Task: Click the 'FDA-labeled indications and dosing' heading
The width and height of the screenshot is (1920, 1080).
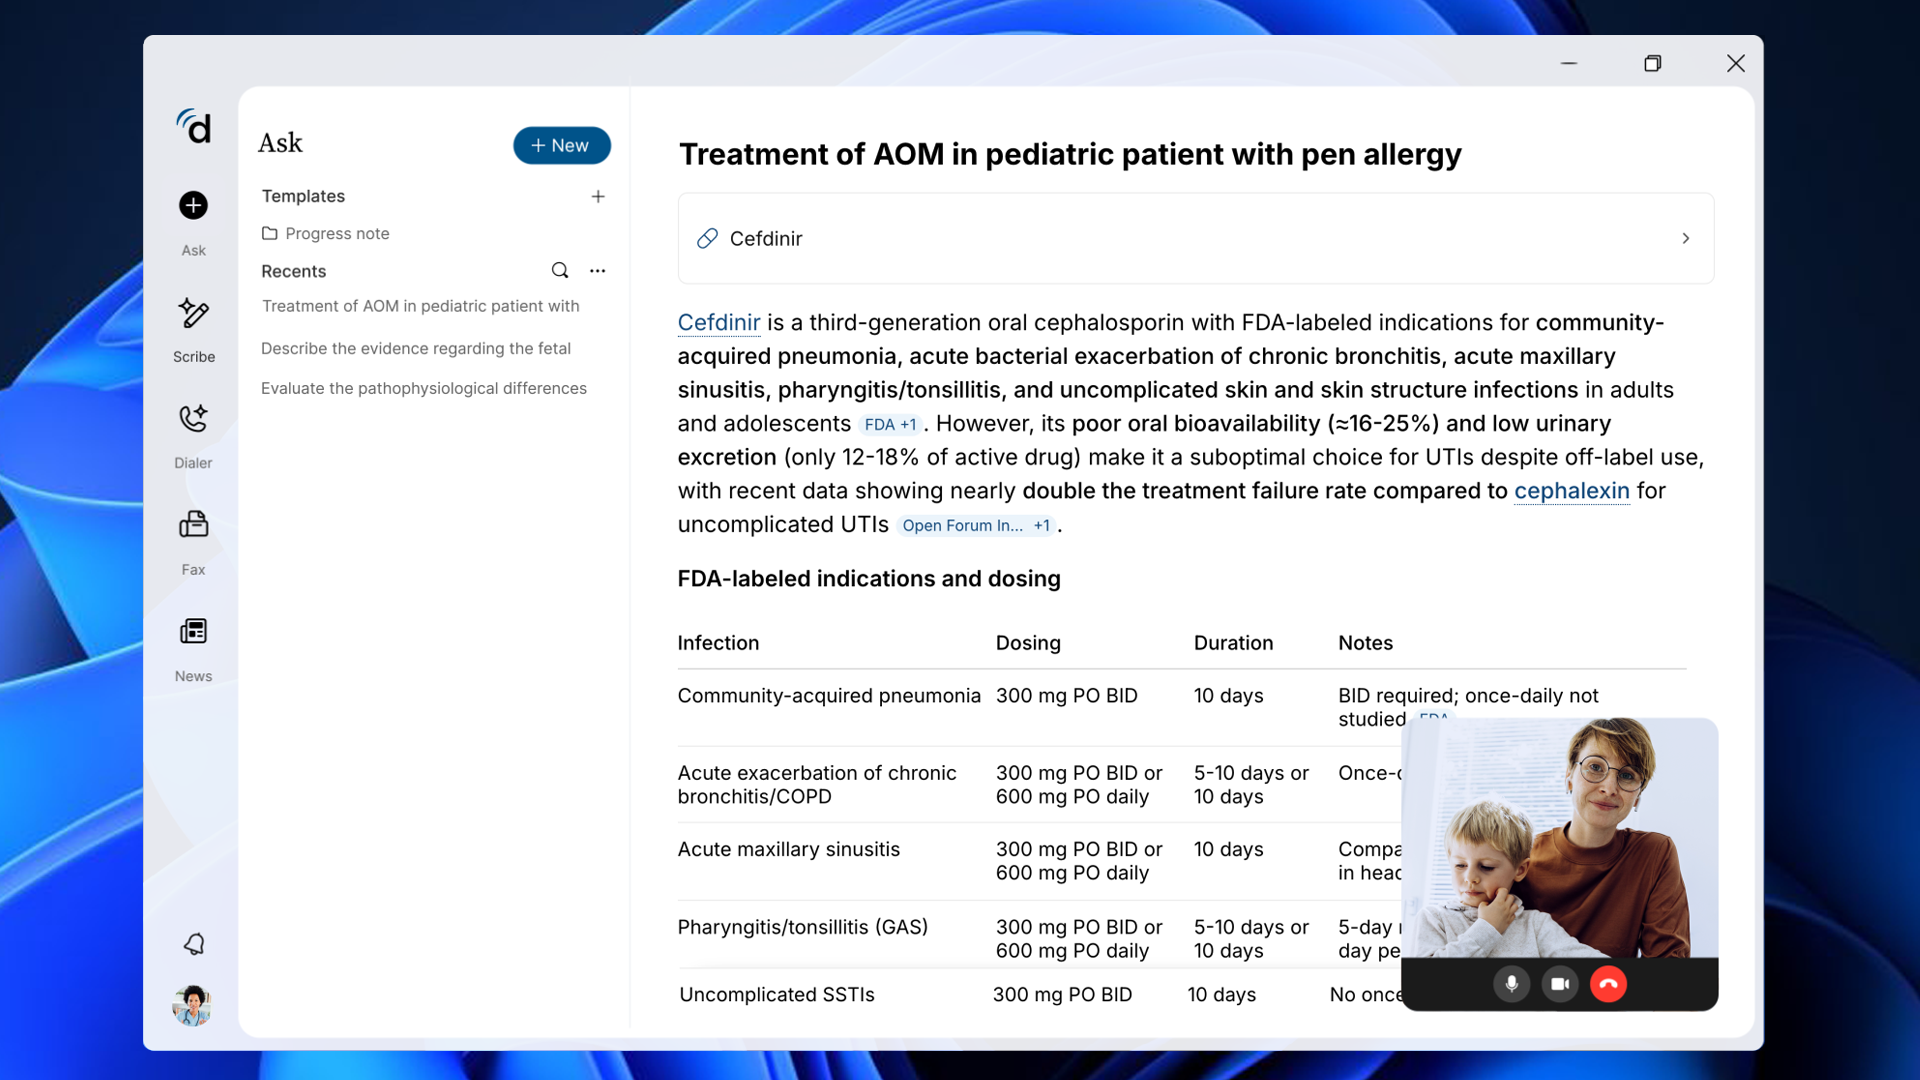Action: point(869,578)
